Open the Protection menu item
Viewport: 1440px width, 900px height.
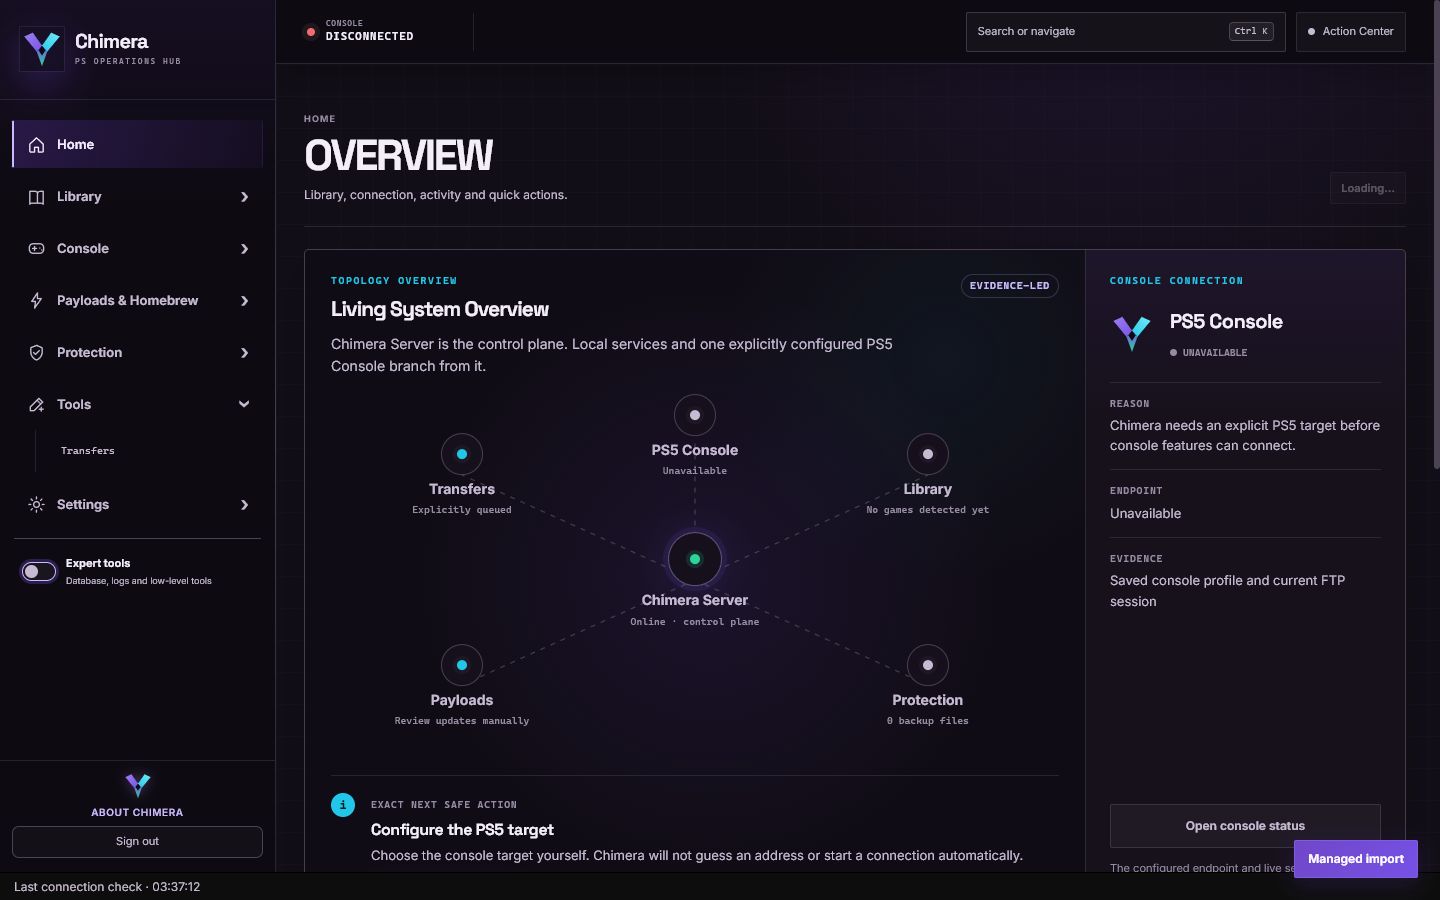pos(137,353)
